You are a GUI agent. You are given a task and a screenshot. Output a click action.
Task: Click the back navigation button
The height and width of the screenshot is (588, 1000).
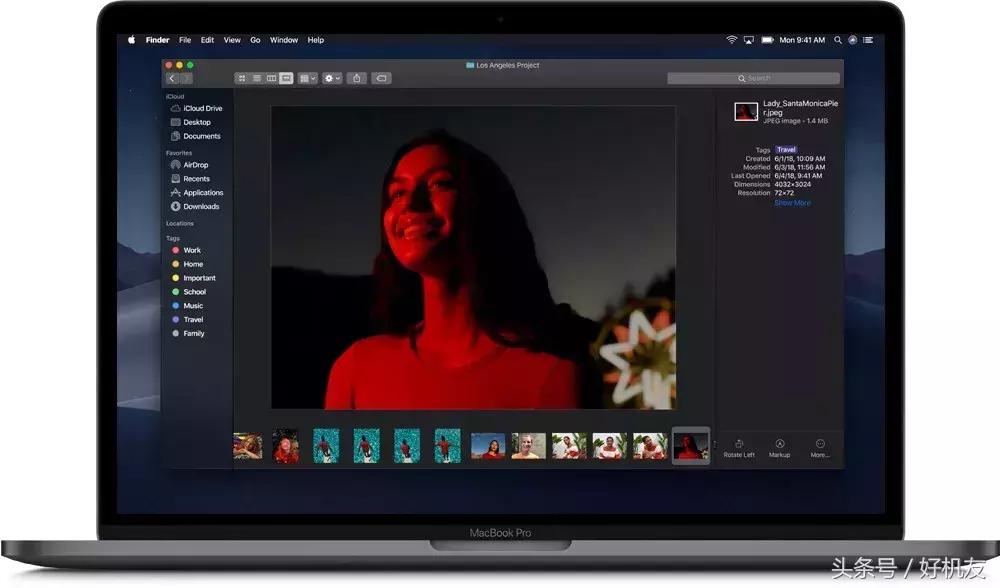173,78
